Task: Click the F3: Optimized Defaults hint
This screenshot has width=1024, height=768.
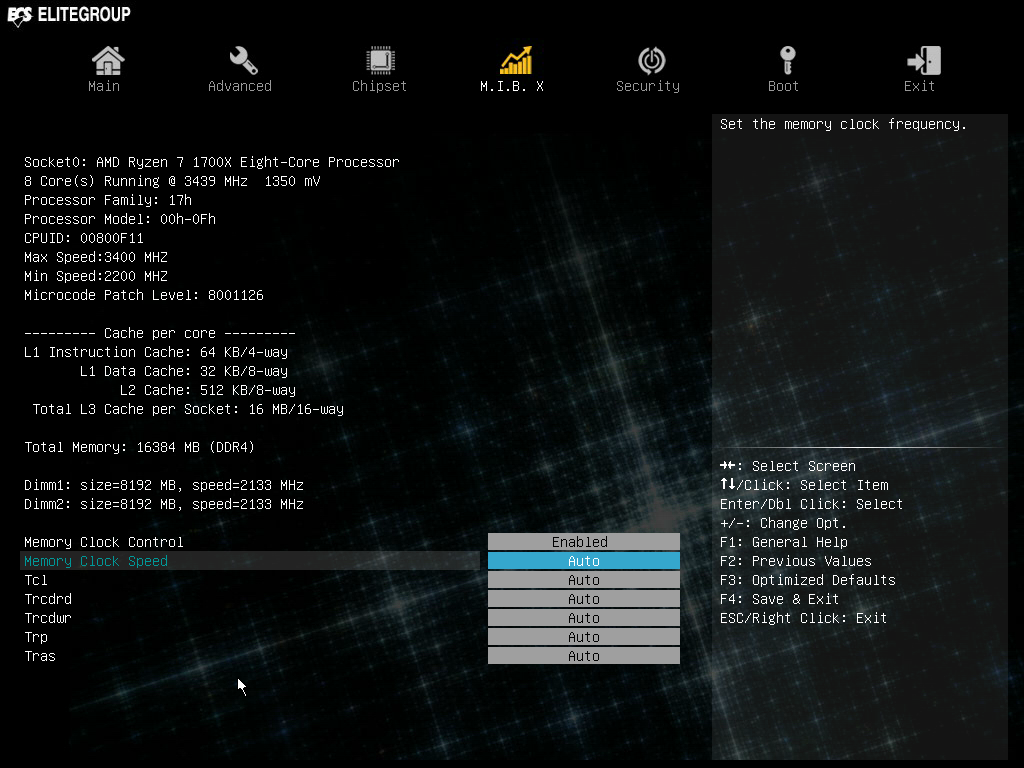Action: click(808, 580)
